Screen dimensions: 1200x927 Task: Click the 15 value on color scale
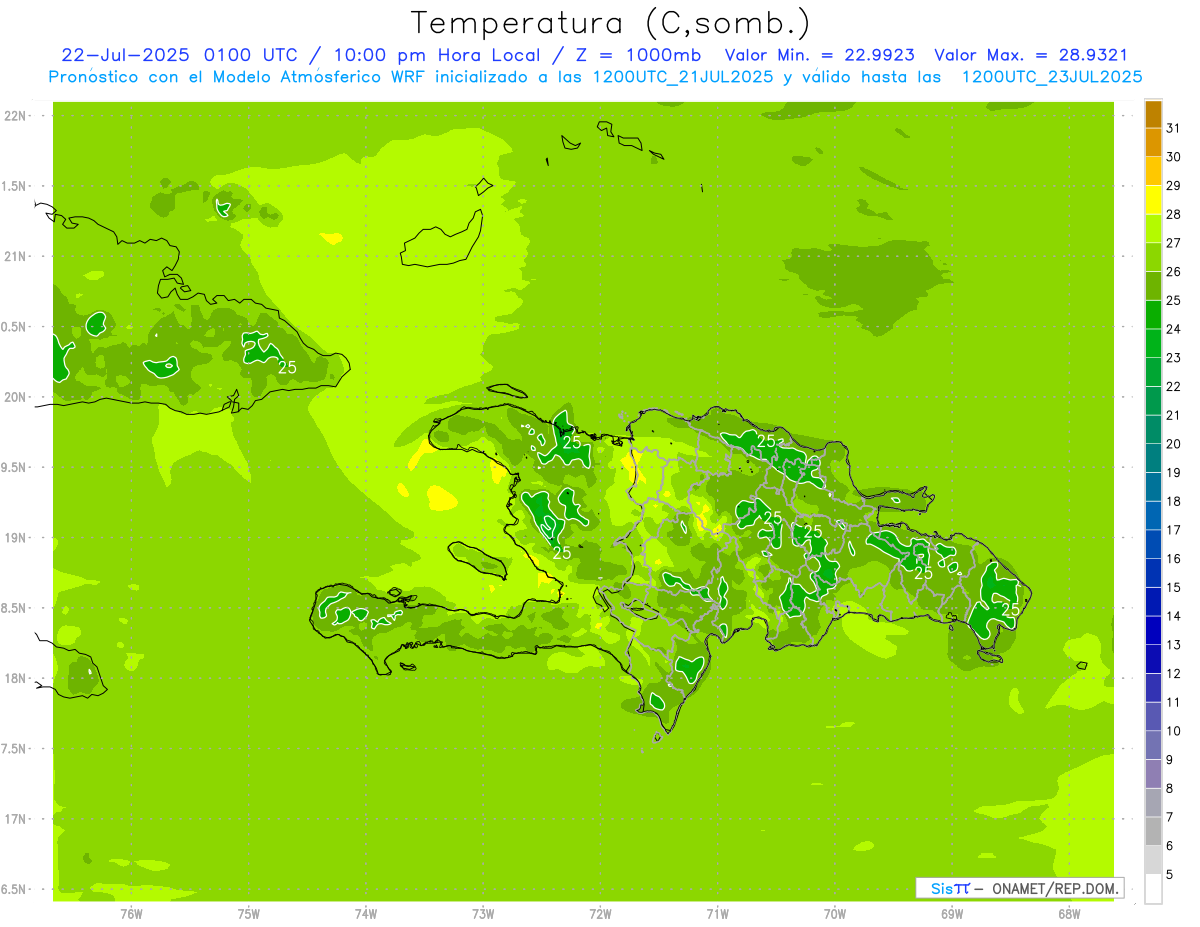point(1173,587)
